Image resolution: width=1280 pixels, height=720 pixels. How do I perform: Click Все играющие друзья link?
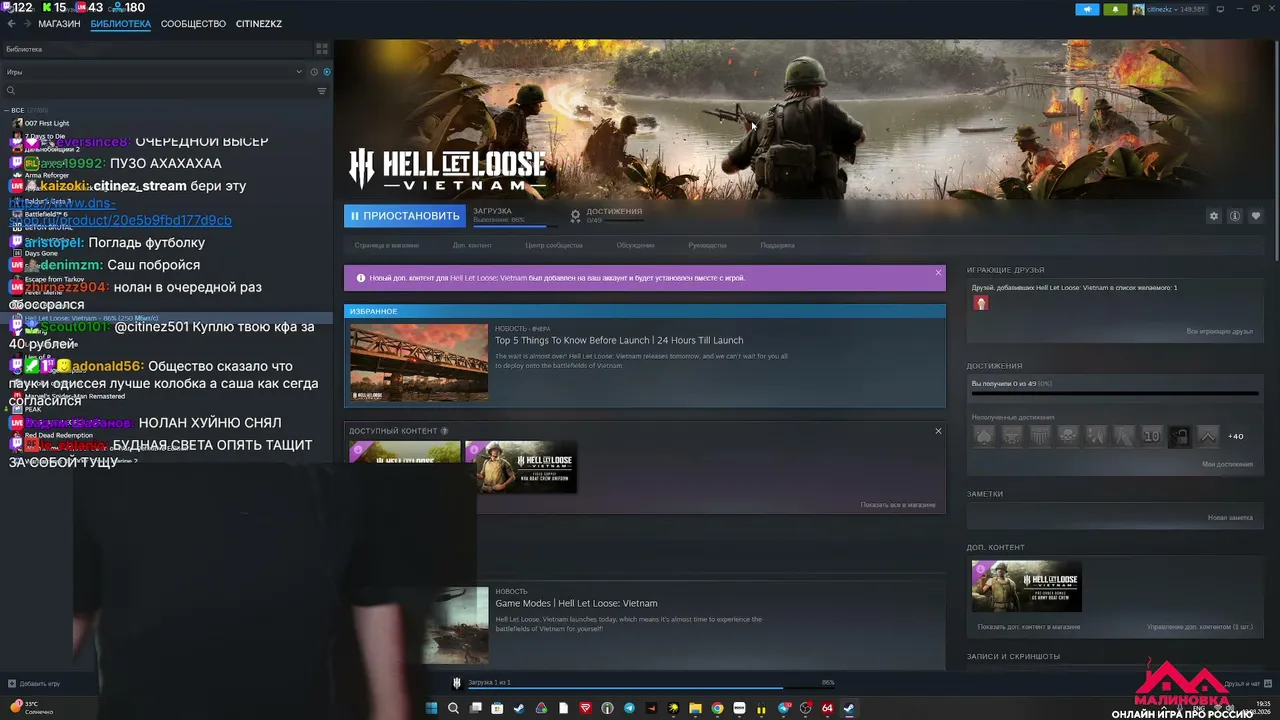(1219, 331)
